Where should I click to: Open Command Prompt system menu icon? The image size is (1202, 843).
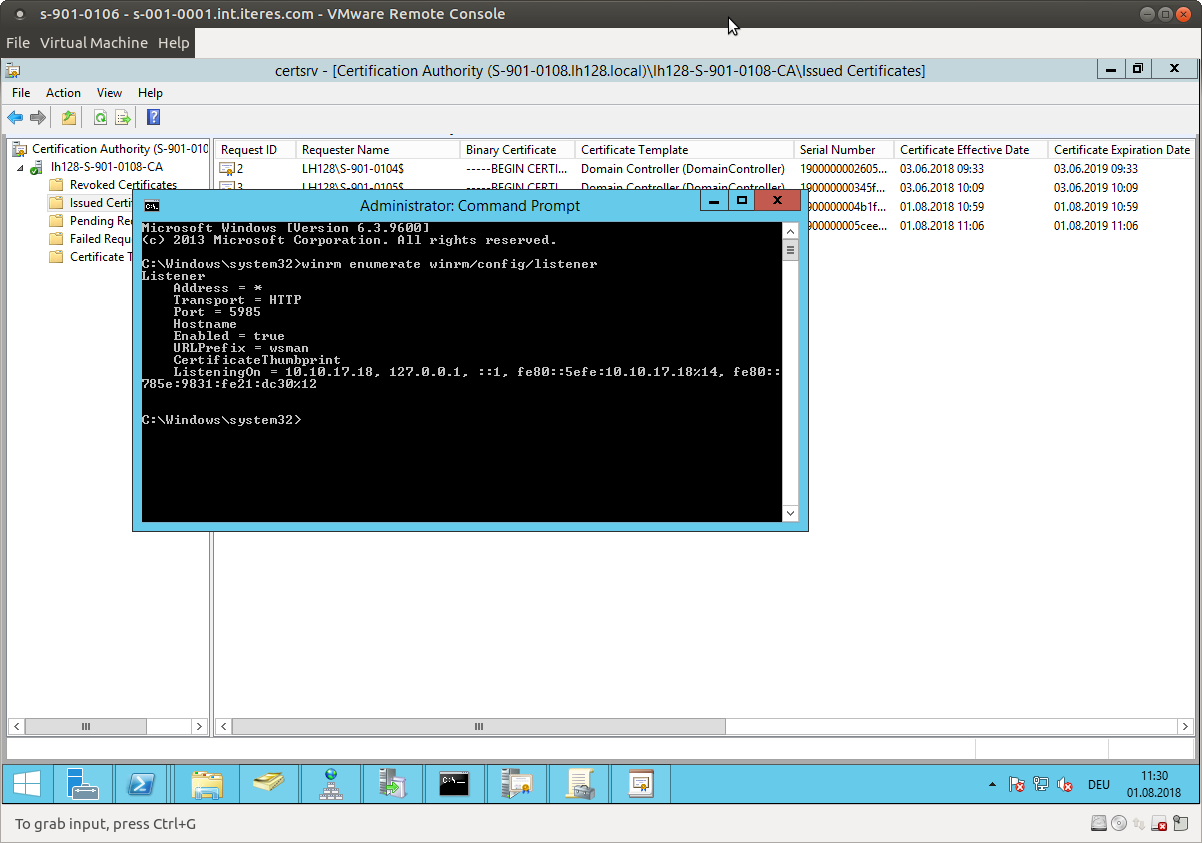(151, 206)
